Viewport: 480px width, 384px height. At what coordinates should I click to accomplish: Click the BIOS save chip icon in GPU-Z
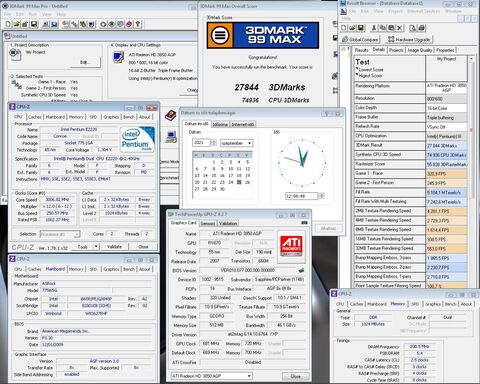301,270
